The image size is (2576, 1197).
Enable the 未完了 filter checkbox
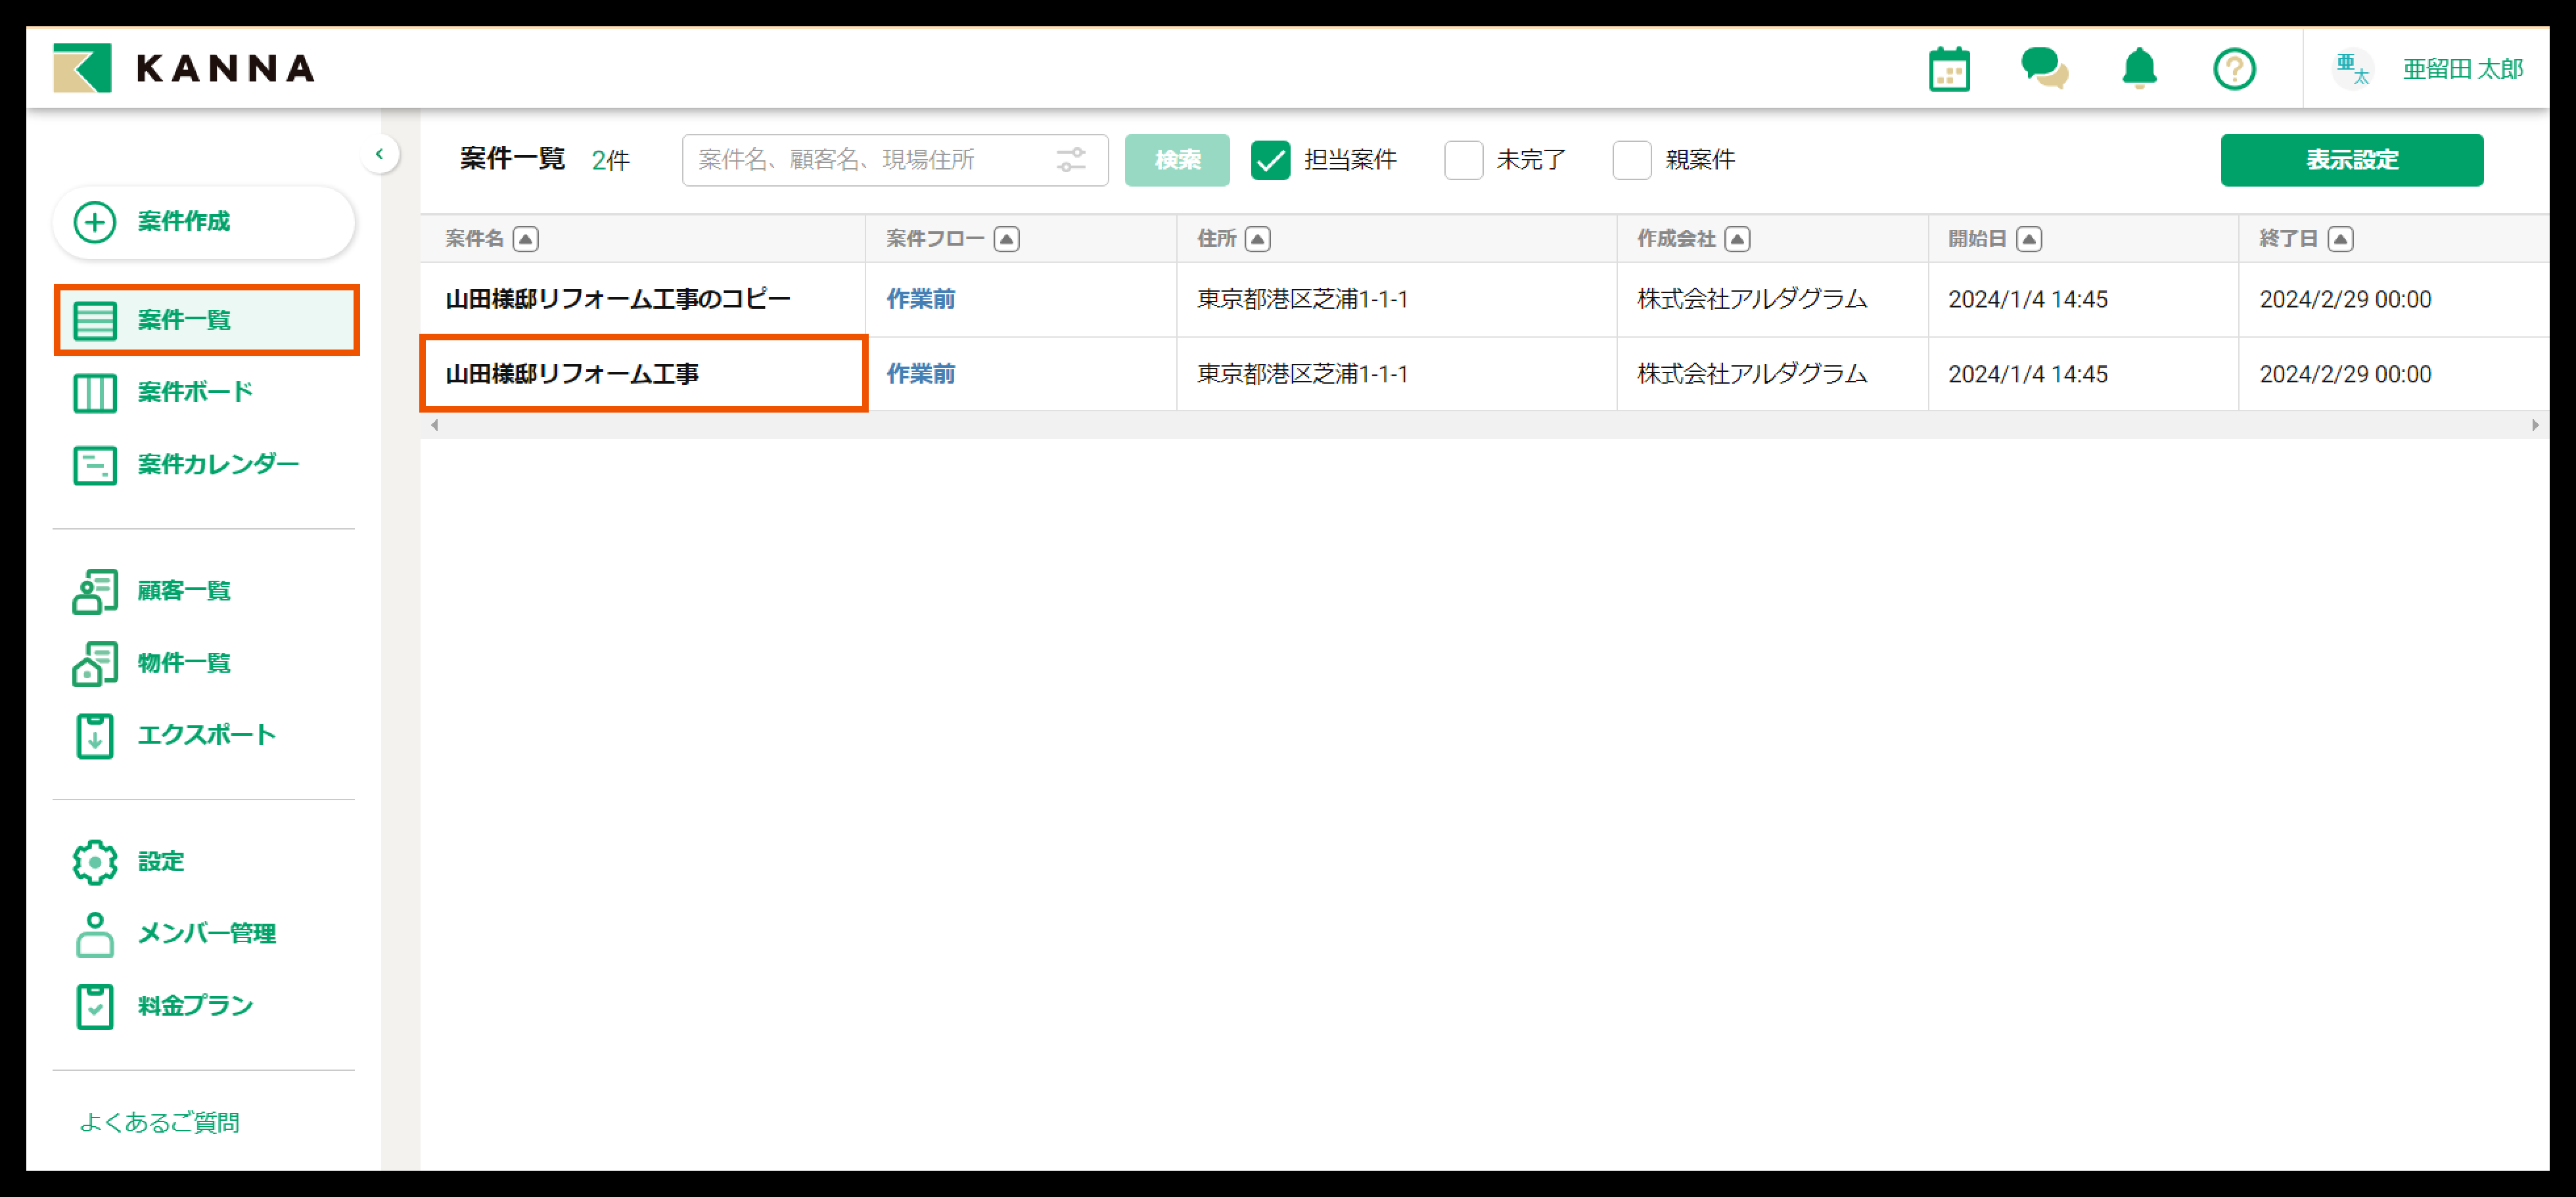pyautogui.click(x=1464, y=160)
